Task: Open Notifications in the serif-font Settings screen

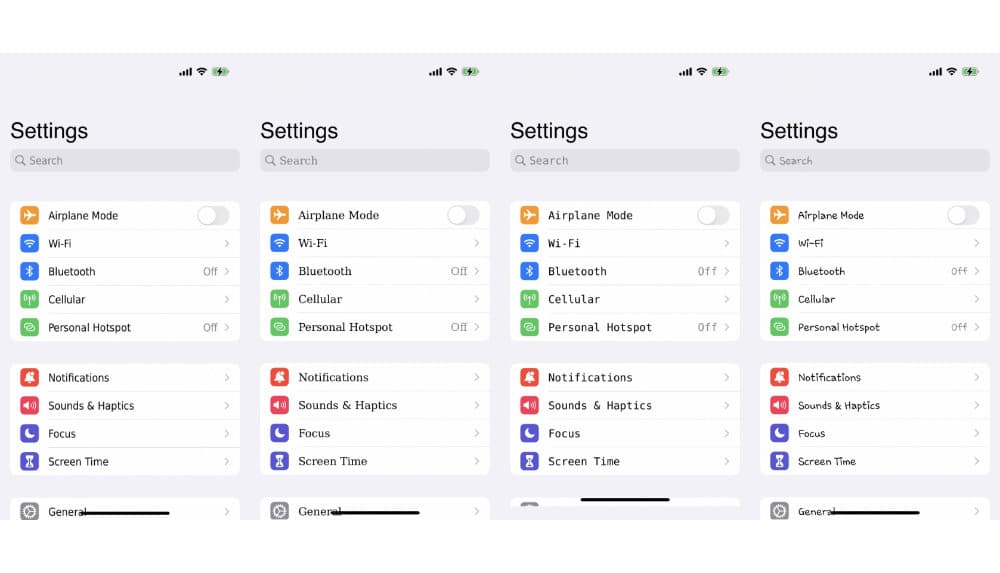Action: pos(375,377)
